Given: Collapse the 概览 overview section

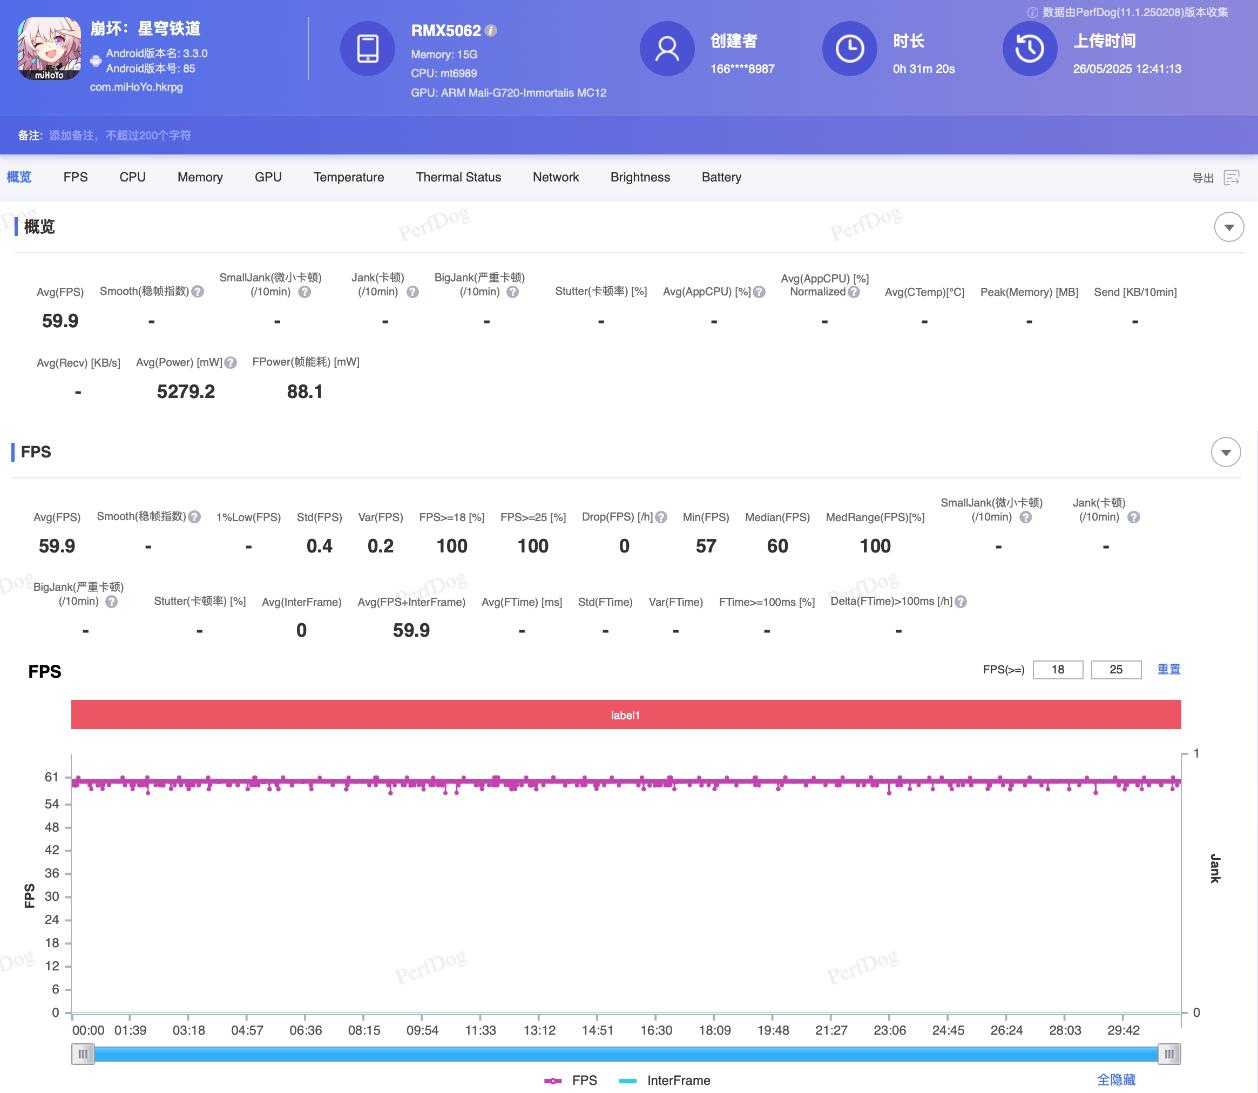Looking at the screenshot, I should click(1229, 227).
